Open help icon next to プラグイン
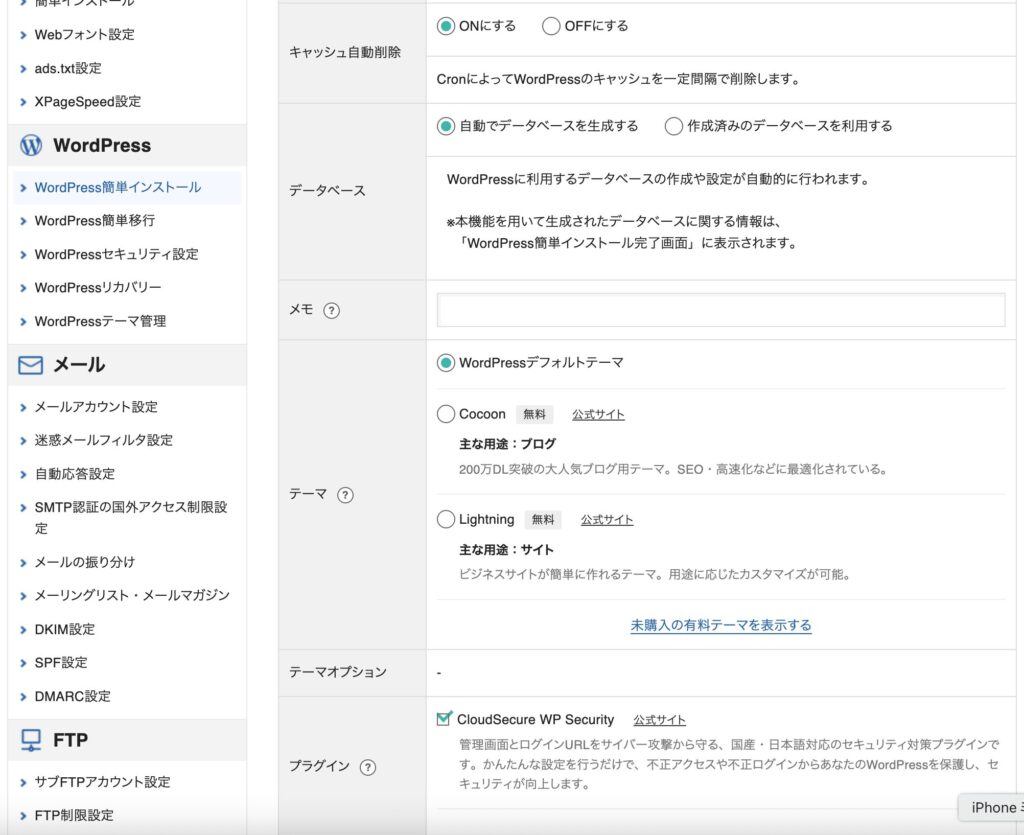The width and height of the screenshot is (1024, 835). click(x=368, y=767)
